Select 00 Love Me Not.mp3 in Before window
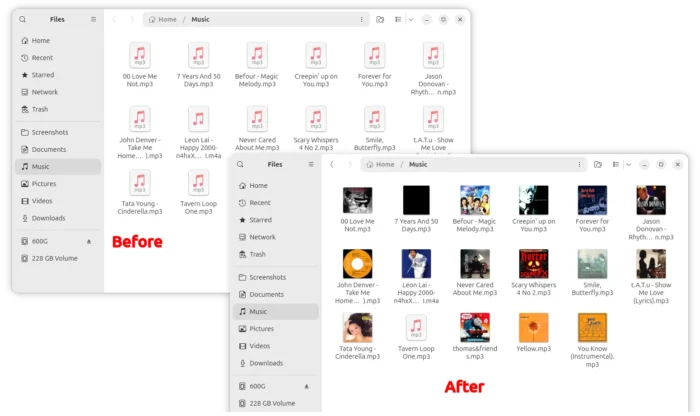Screen dimensions: 700x416 (x=140, y=65)
